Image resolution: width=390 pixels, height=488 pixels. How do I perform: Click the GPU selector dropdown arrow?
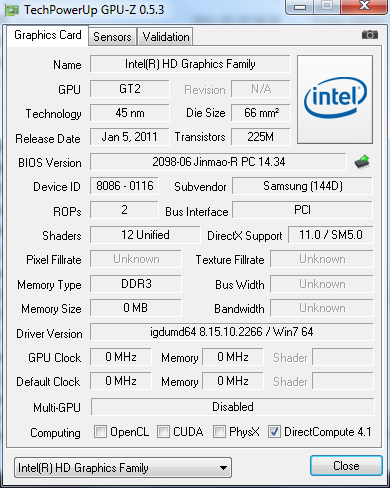(223, 468)
